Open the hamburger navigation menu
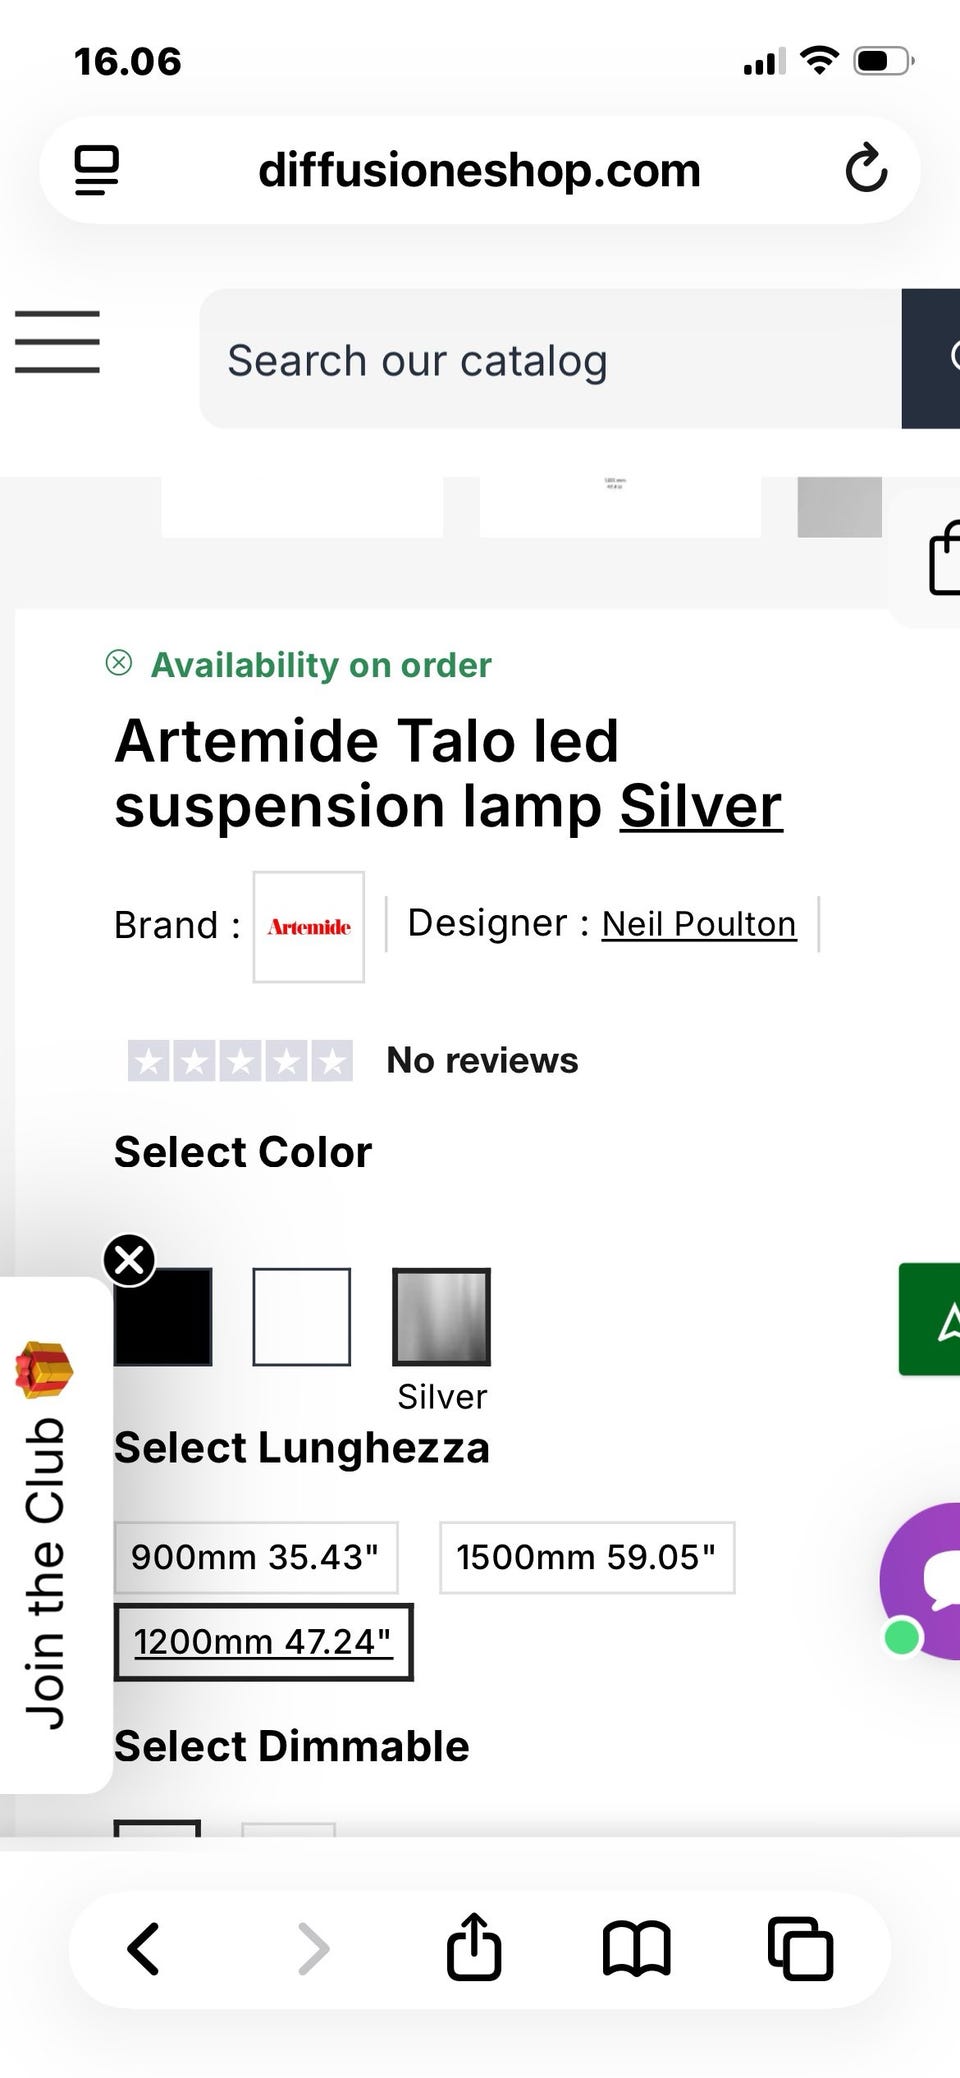The width and height of the screenshot is (960, 2078). tap(57, 341)
